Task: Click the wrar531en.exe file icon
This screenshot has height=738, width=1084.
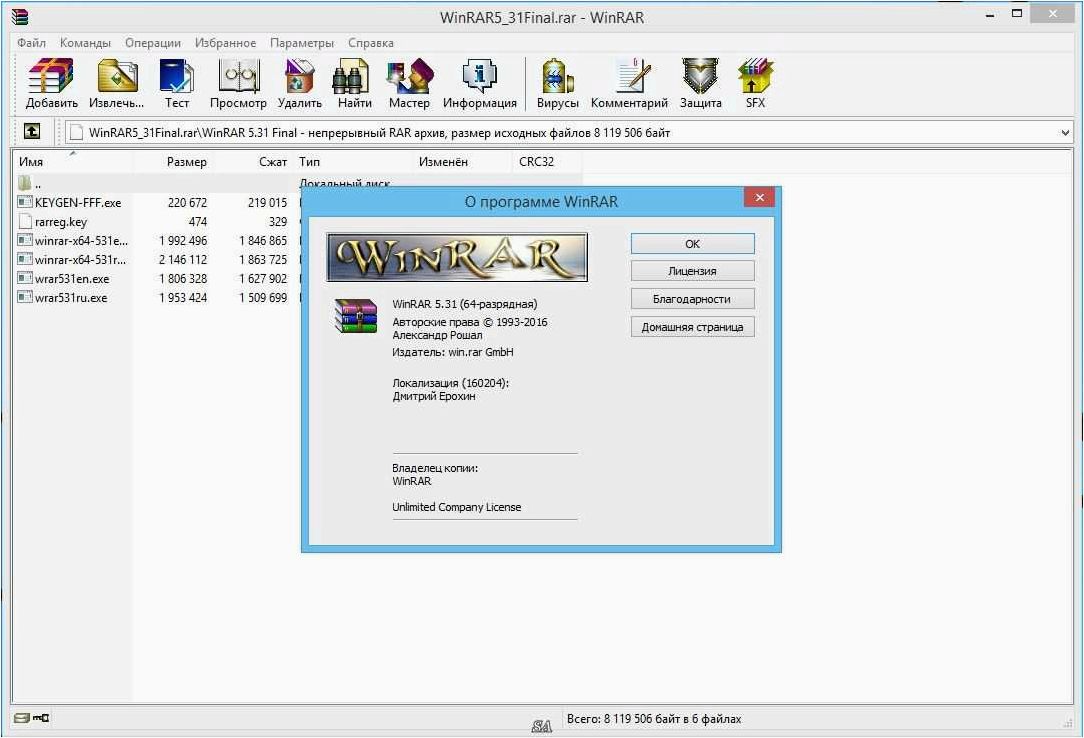Action: (x=25, y=278)
